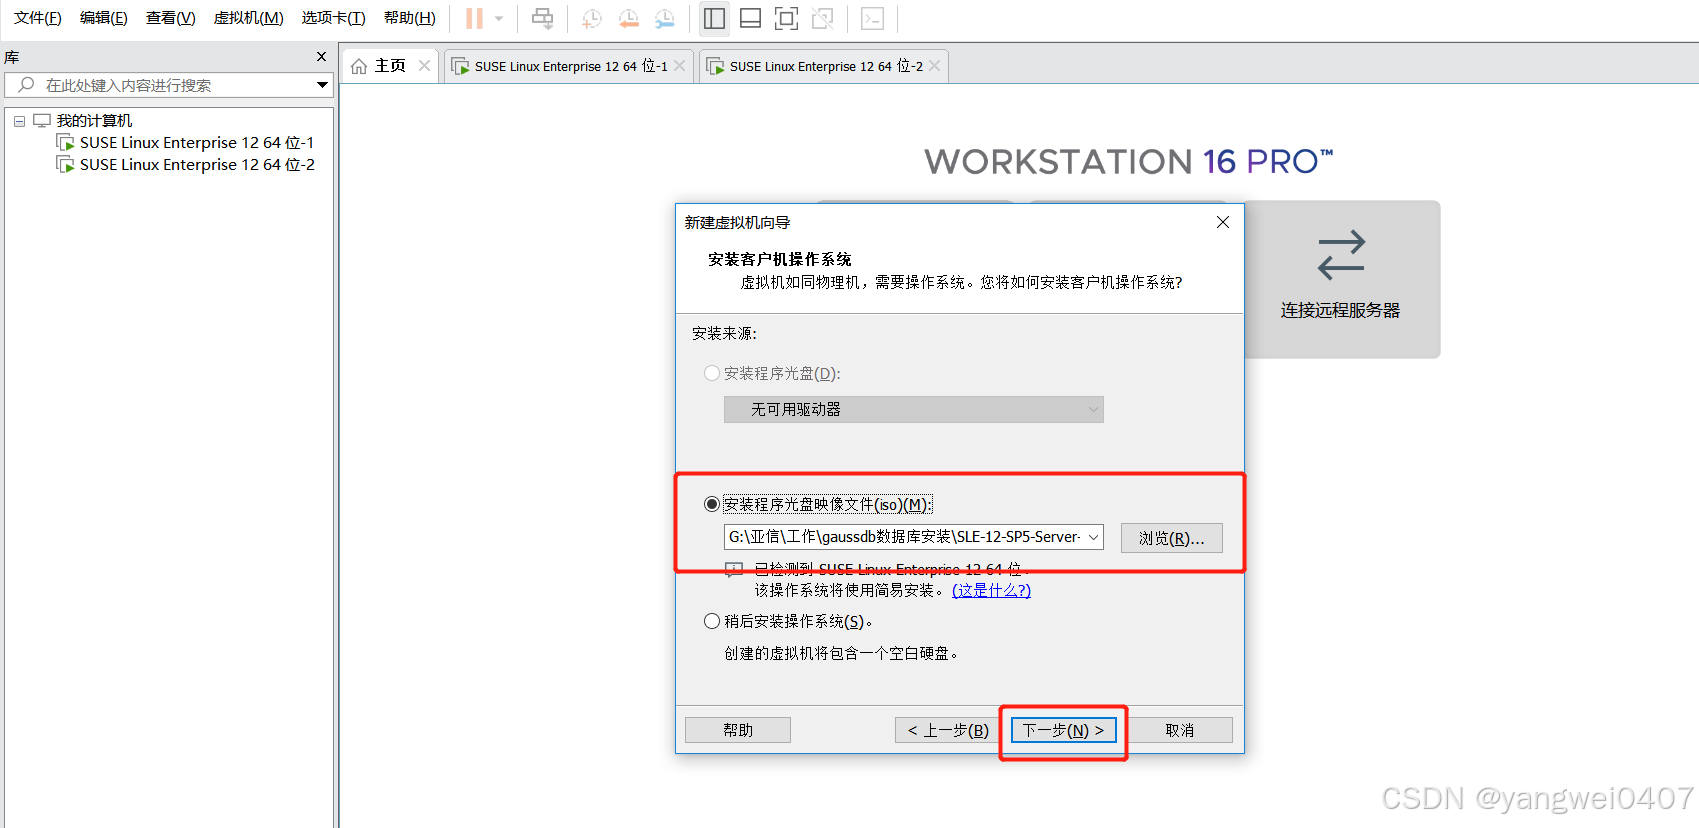Click the pause virtual machine toolbar icon
Image resolution: width=1699 pixels, height=828 pixels.
point(474,18)
